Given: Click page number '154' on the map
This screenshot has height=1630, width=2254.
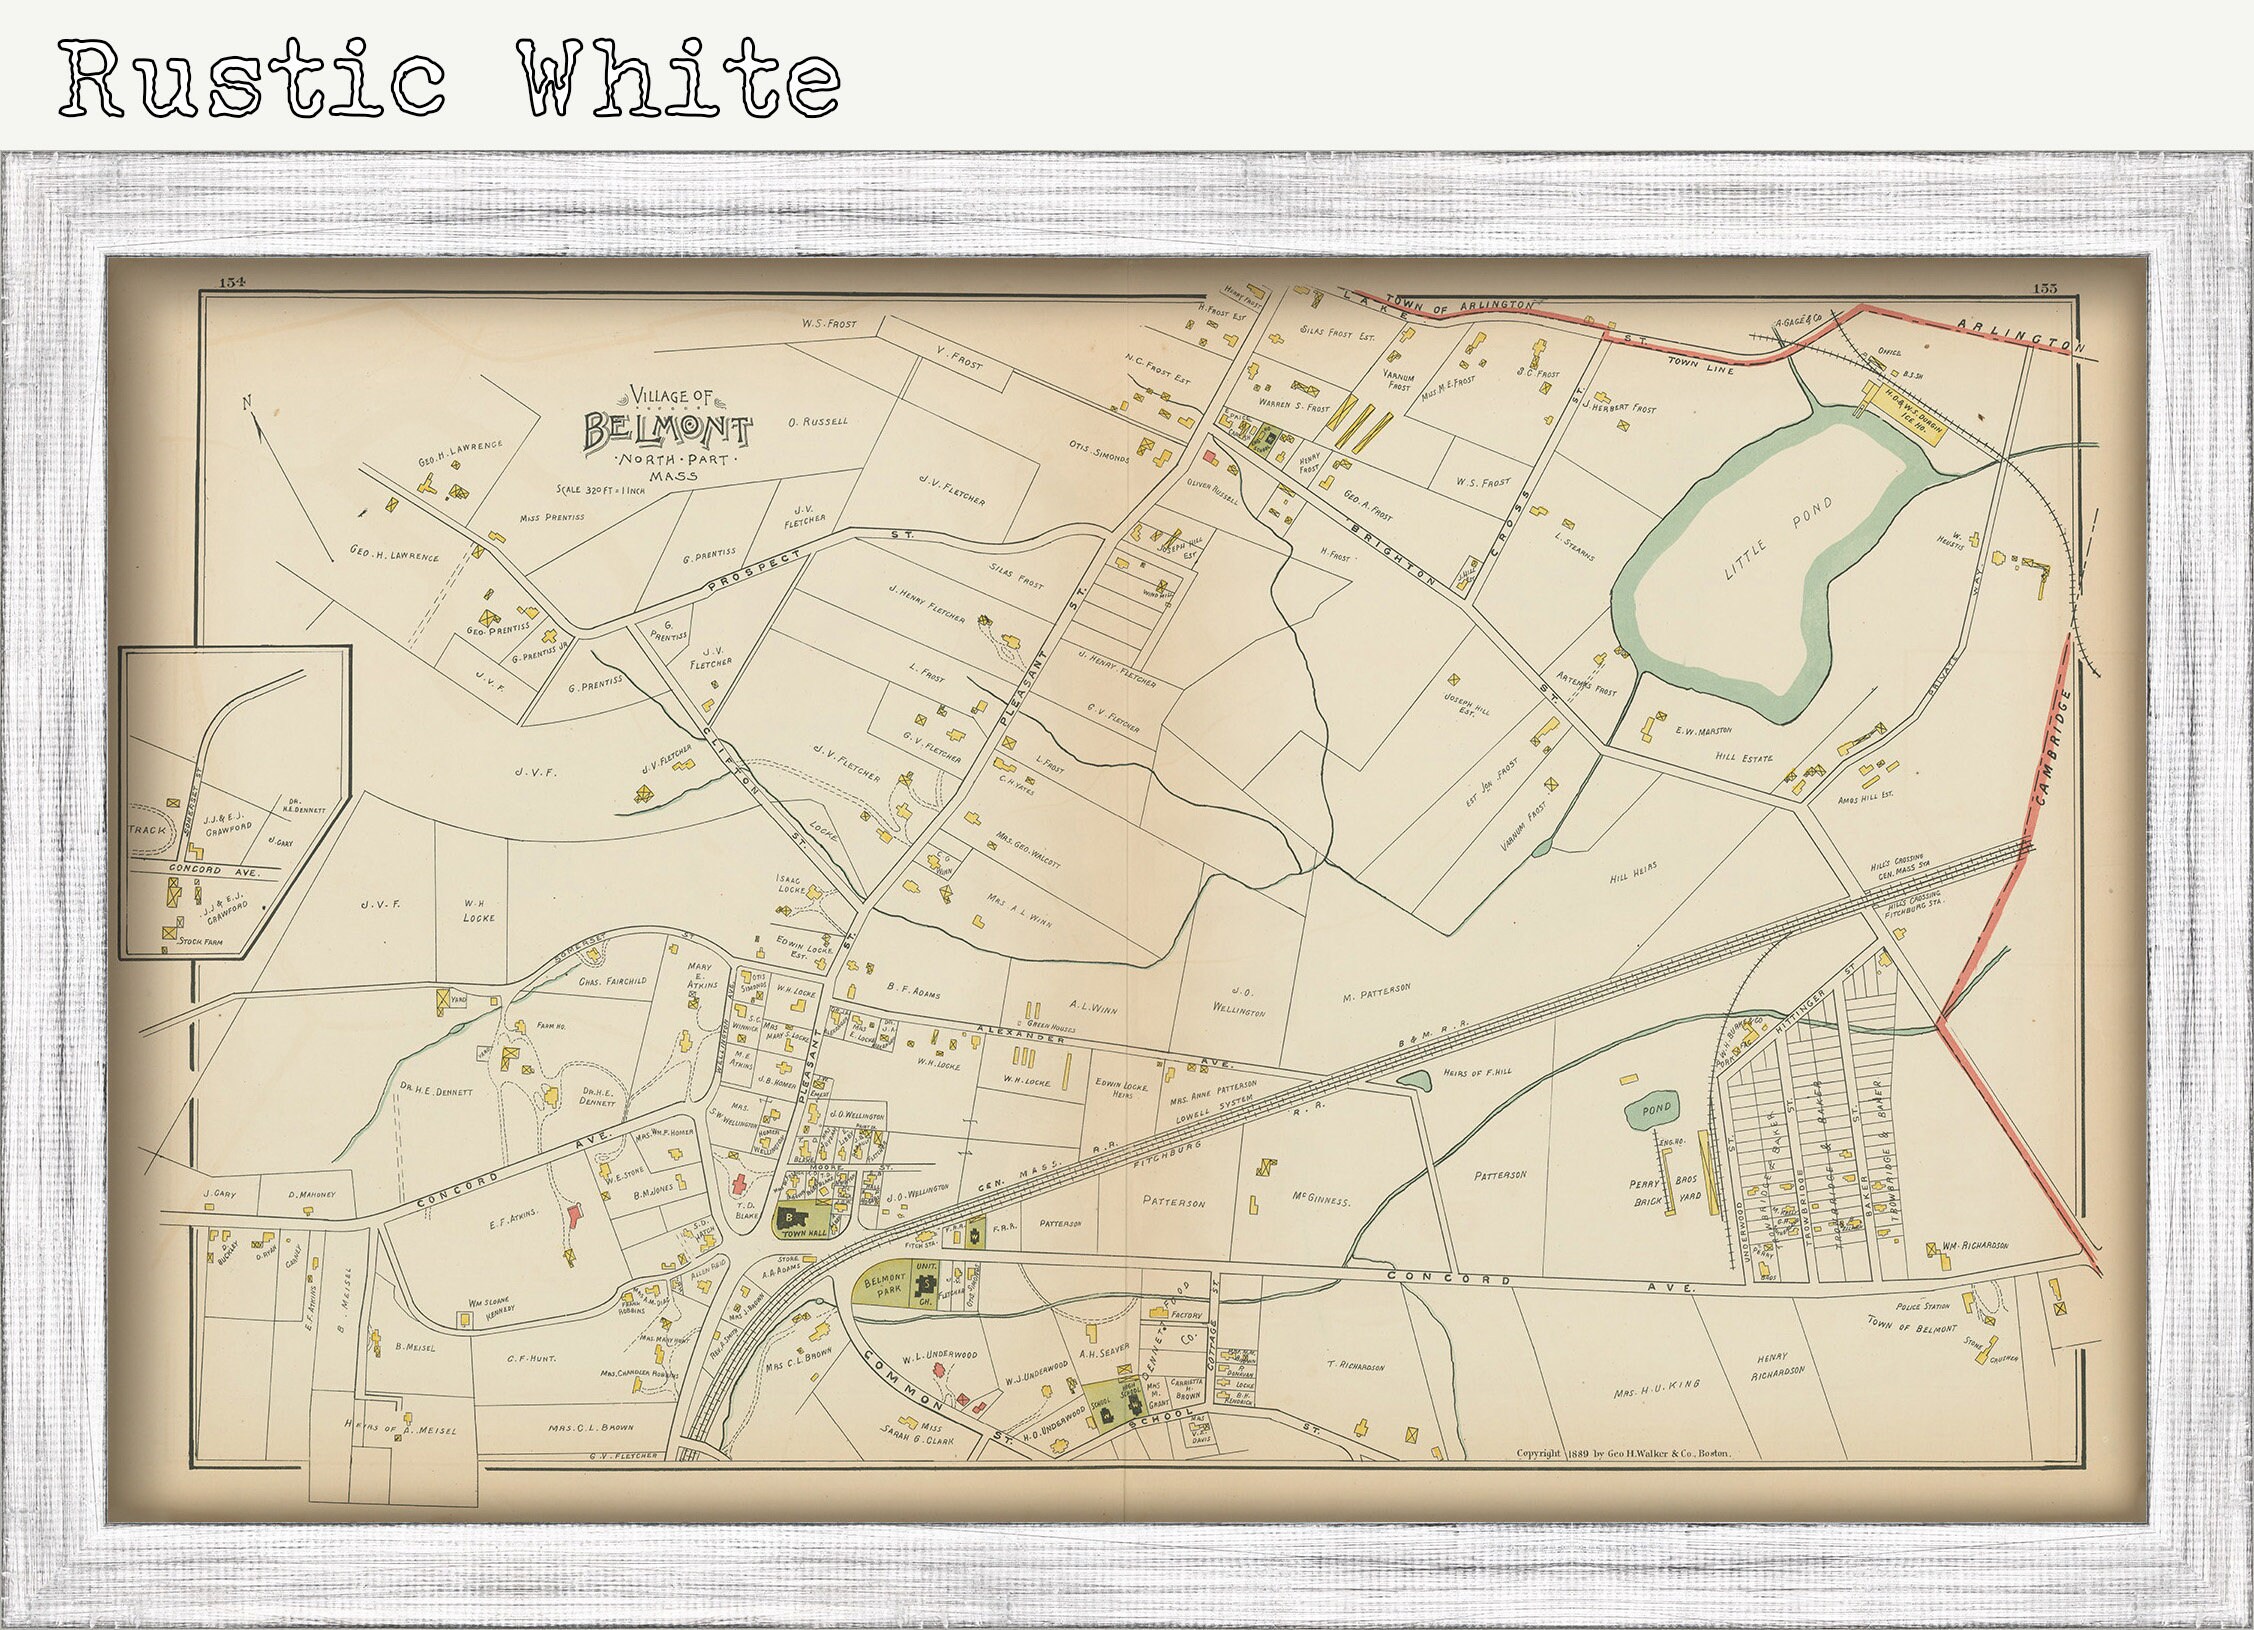Looking at the screenshot, I should point(232,285).
